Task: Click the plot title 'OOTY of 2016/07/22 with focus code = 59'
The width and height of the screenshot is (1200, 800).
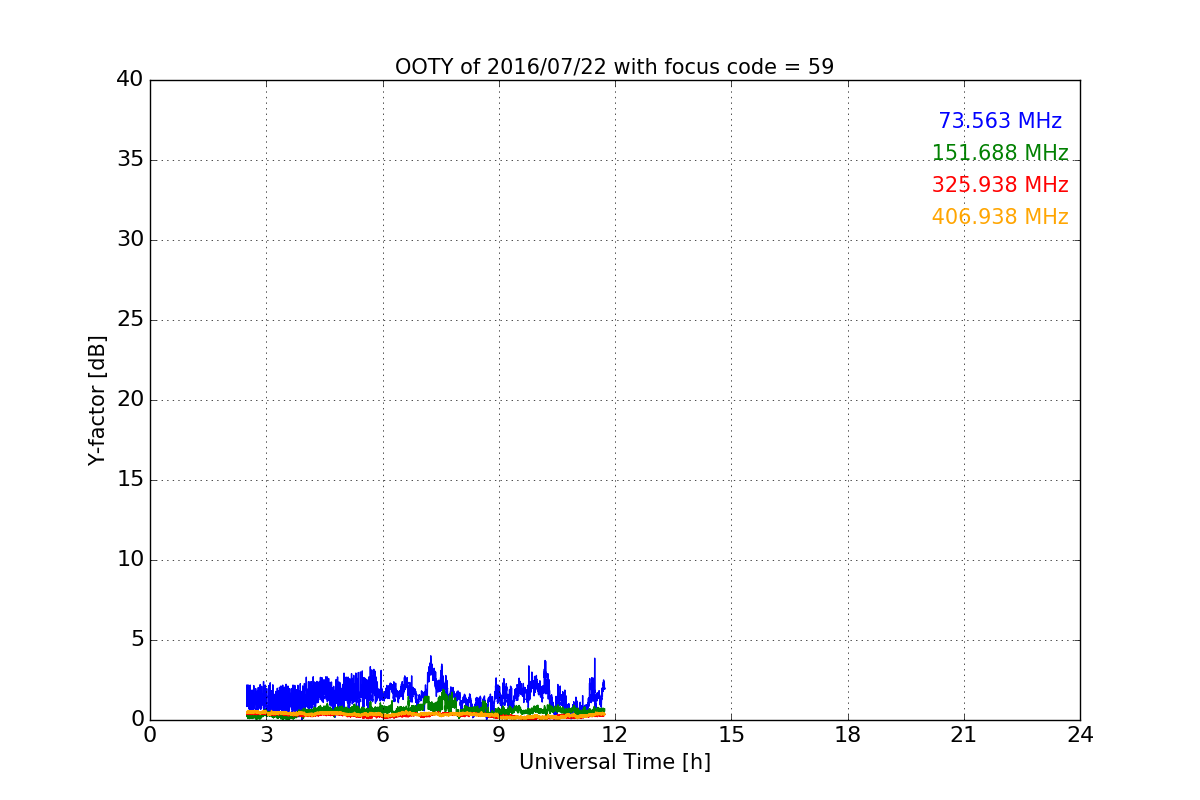Action: pos(614,67)
